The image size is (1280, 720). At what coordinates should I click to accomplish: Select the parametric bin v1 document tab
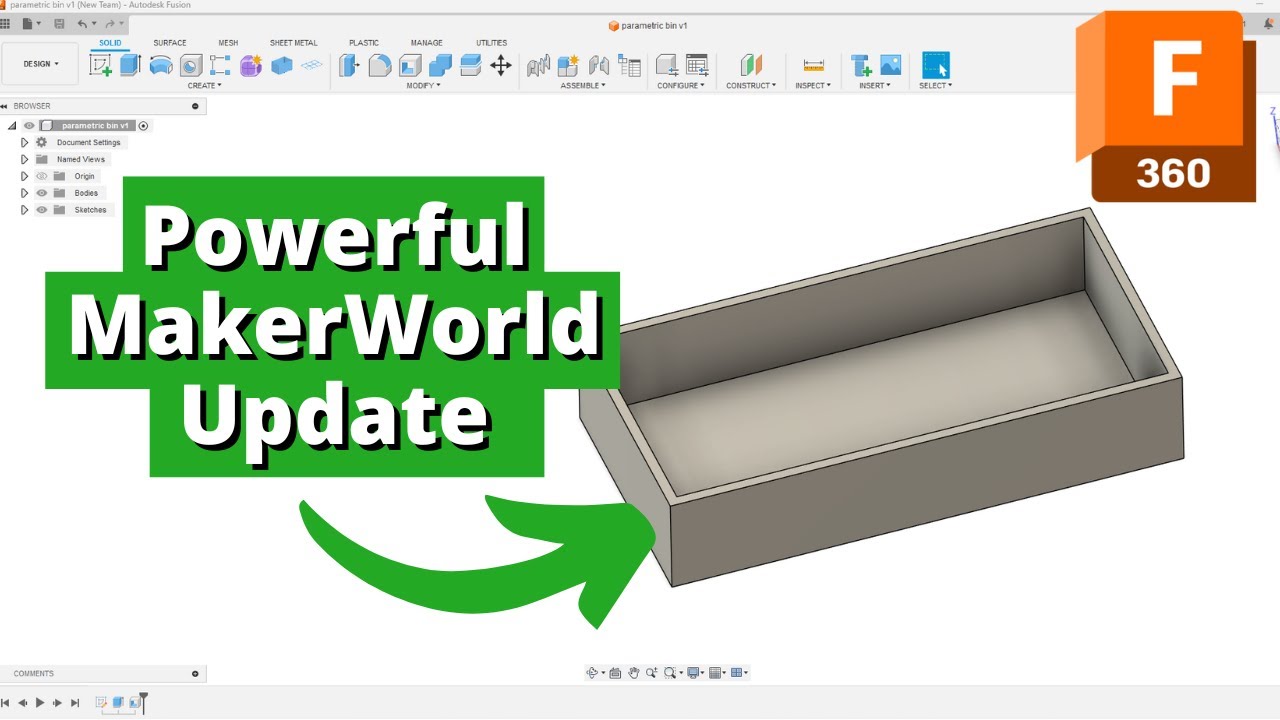tap(648, 25)
